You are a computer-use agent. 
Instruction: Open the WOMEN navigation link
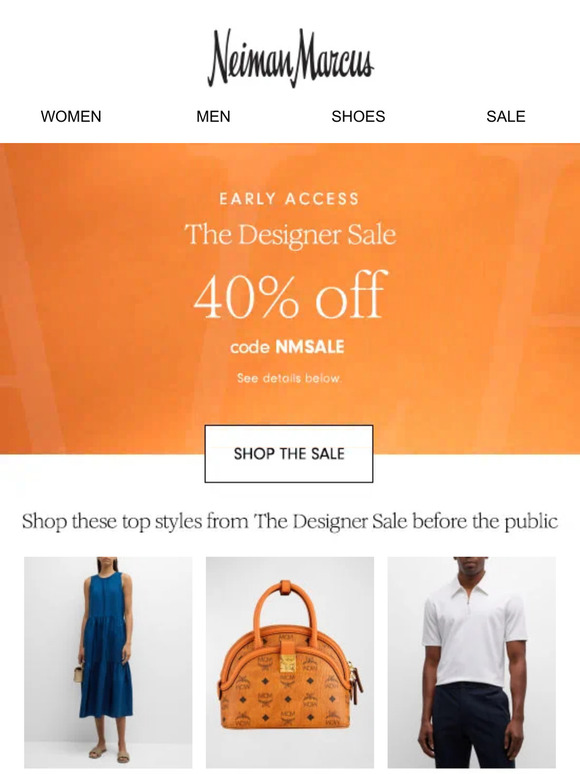point(71,116)
